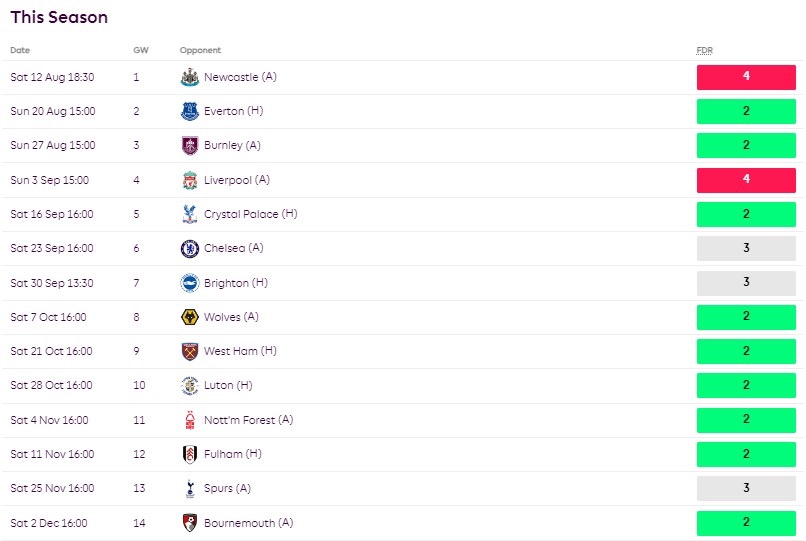Click the GW column header
806x541 pixels.
point(140,50)
